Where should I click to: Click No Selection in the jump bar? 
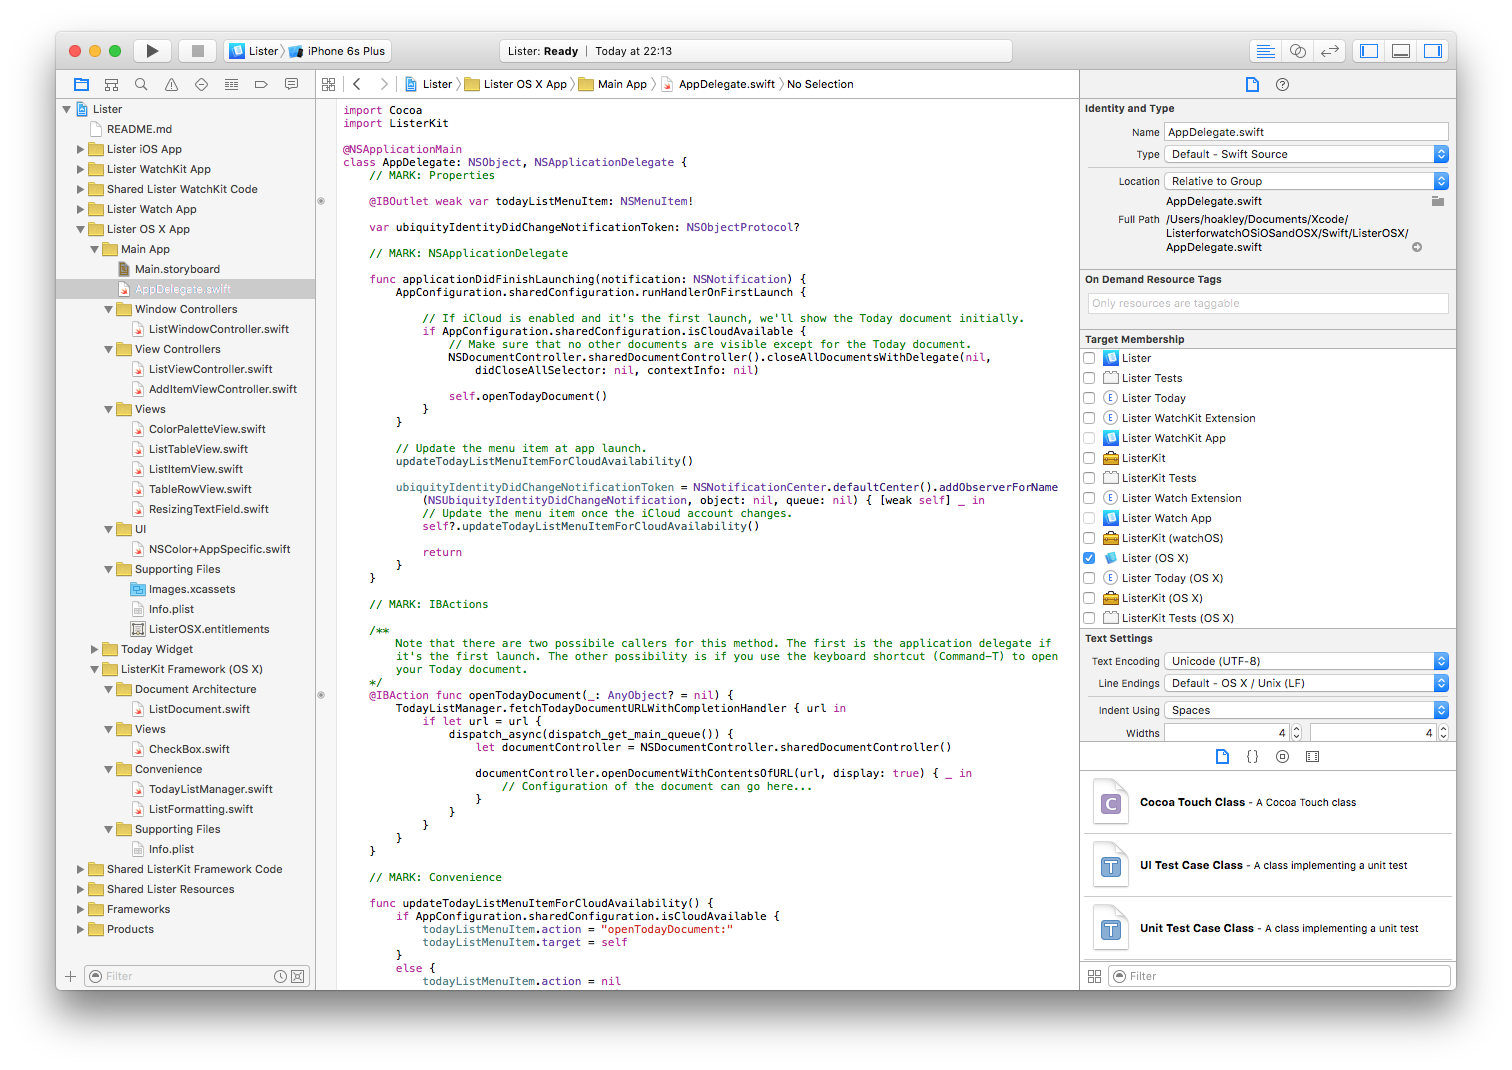[820, 85]
